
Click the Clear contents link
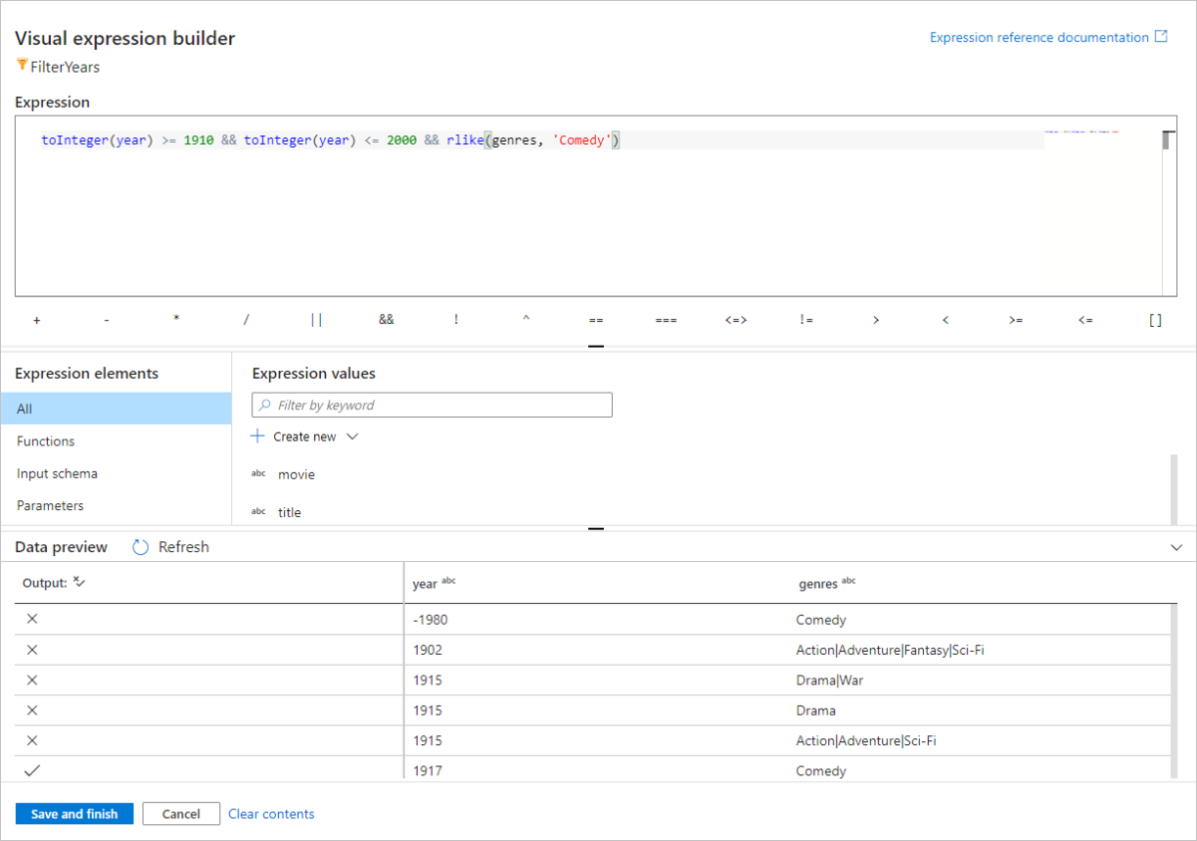(271, 814)
